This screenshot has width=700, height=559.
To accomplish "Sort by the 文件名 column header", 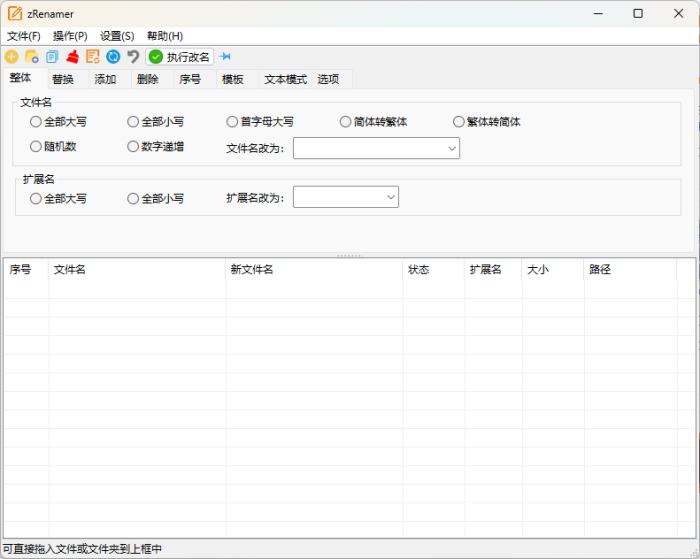I will pos(137,269).
